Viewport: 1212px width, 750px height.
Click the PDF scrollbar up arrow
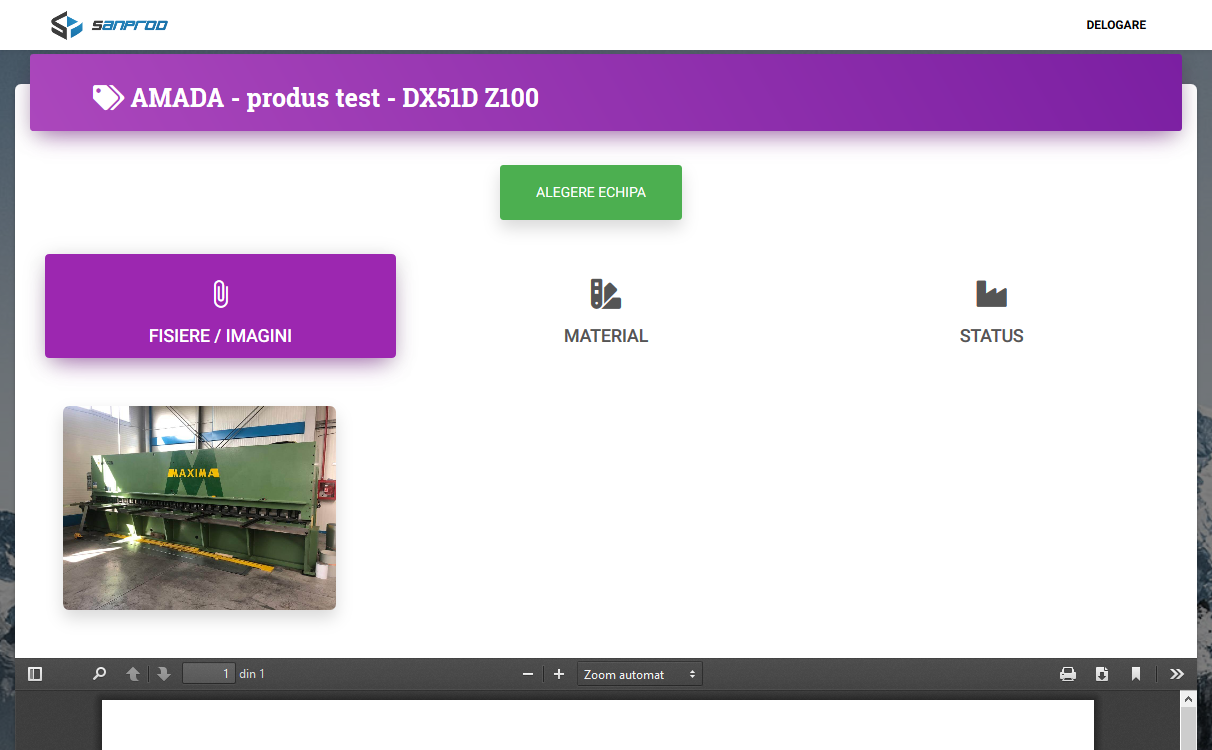1188,700
